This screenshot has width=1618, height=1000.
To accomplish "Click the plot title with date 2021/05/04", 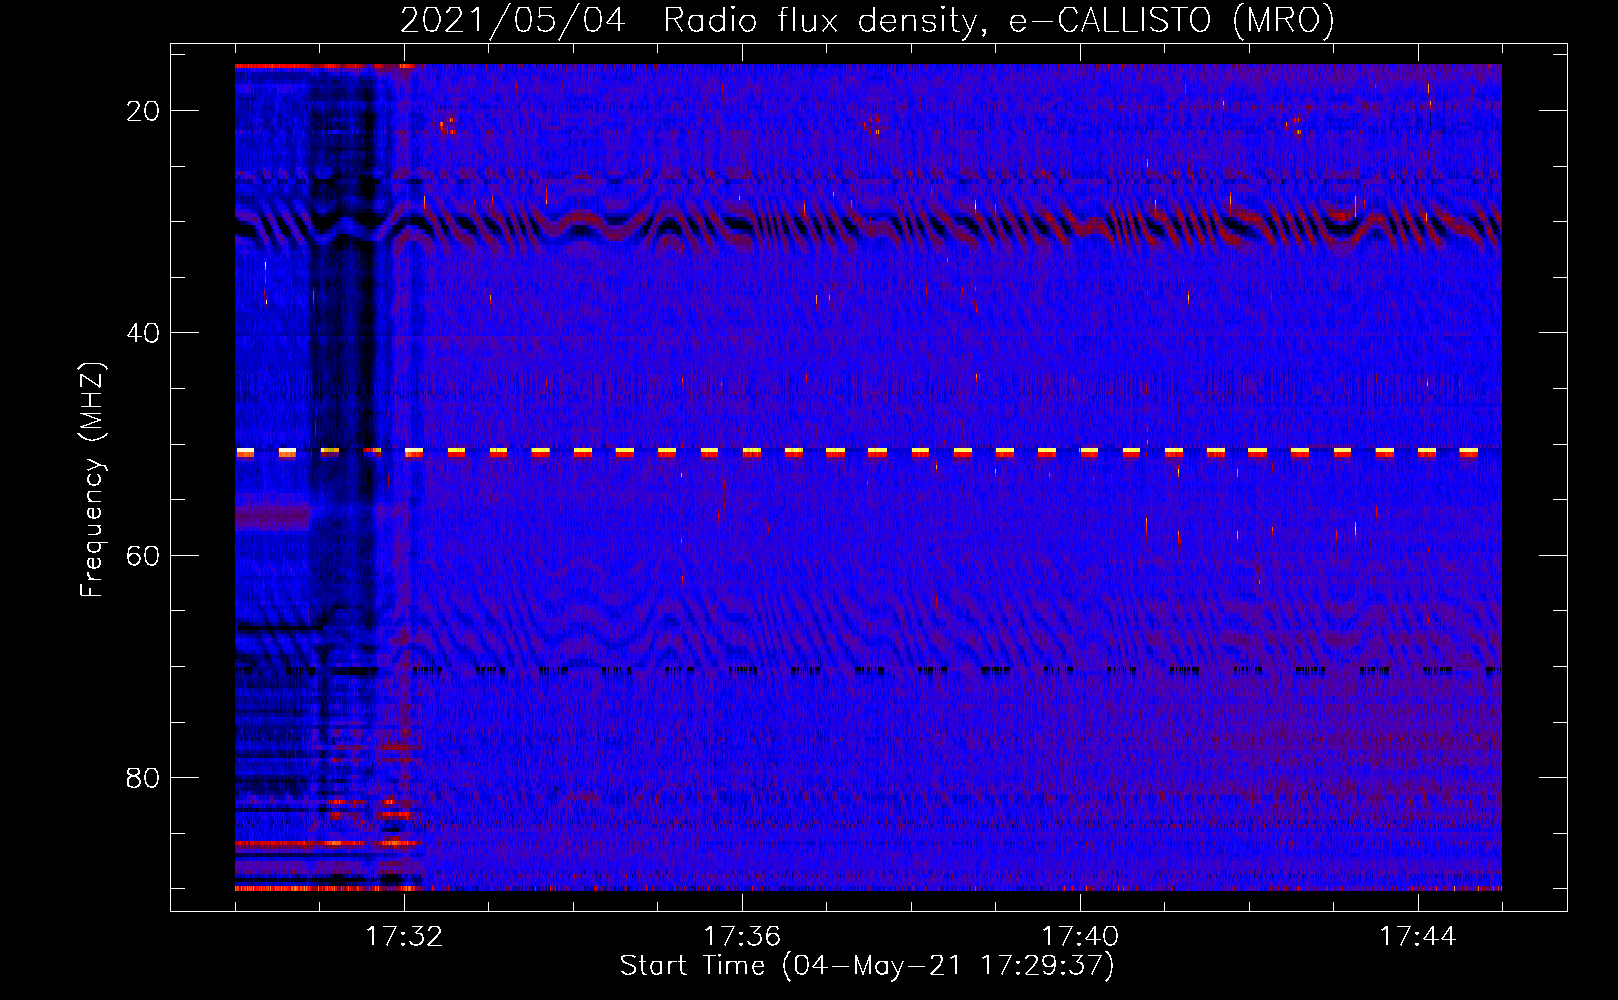I will (x=867, y=20).
